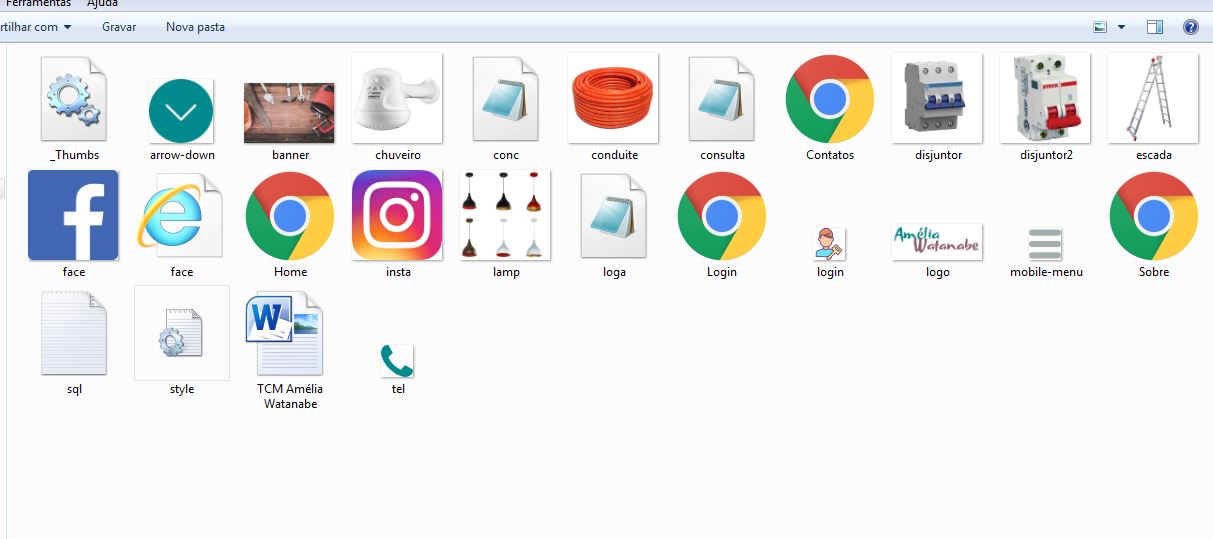The image size is (1213, 539).
Task: Click the Gravar toolbar button
Action: tap(119, 27)
